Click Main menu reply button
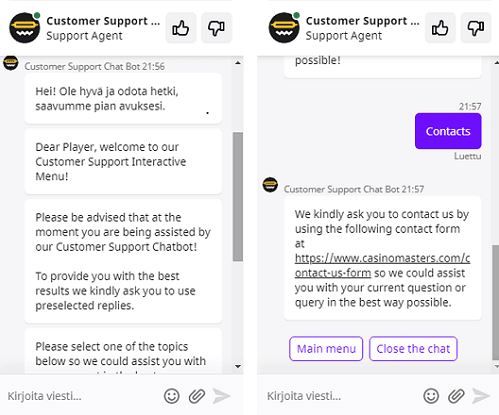499x415 pixels. point(326,349)
